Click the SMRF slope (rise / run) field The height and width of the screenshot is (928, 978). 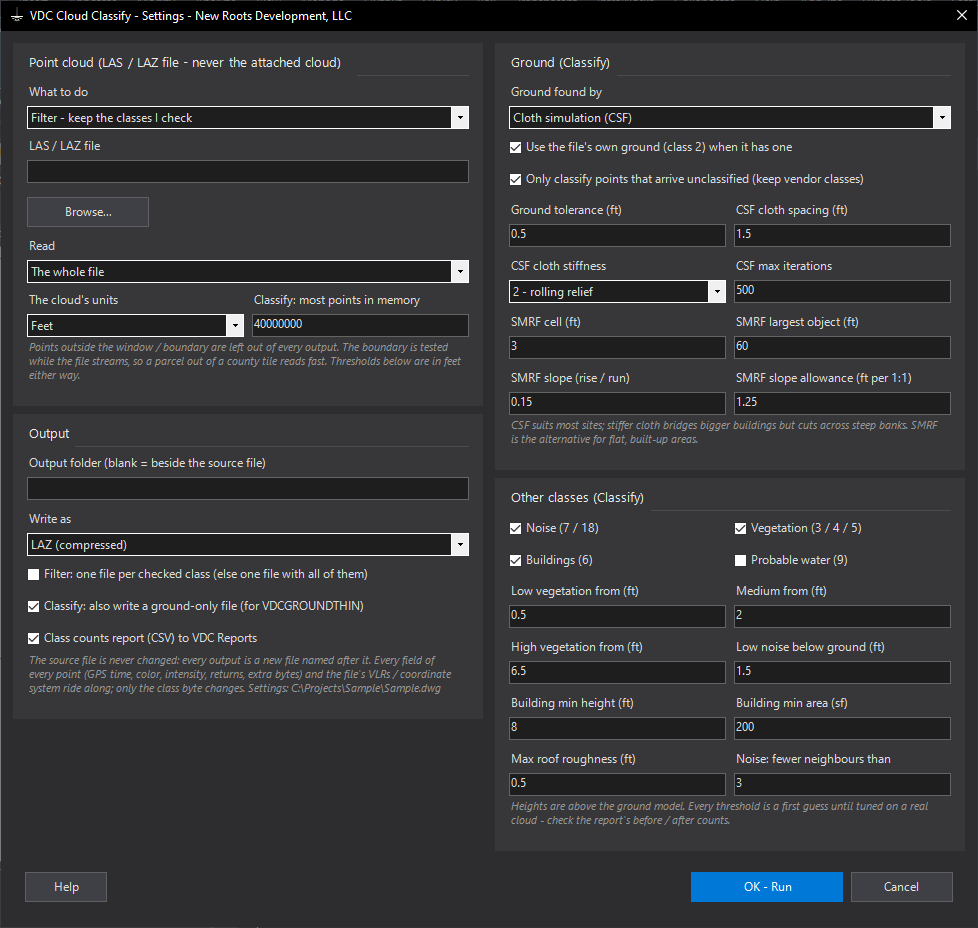[617, 403]
